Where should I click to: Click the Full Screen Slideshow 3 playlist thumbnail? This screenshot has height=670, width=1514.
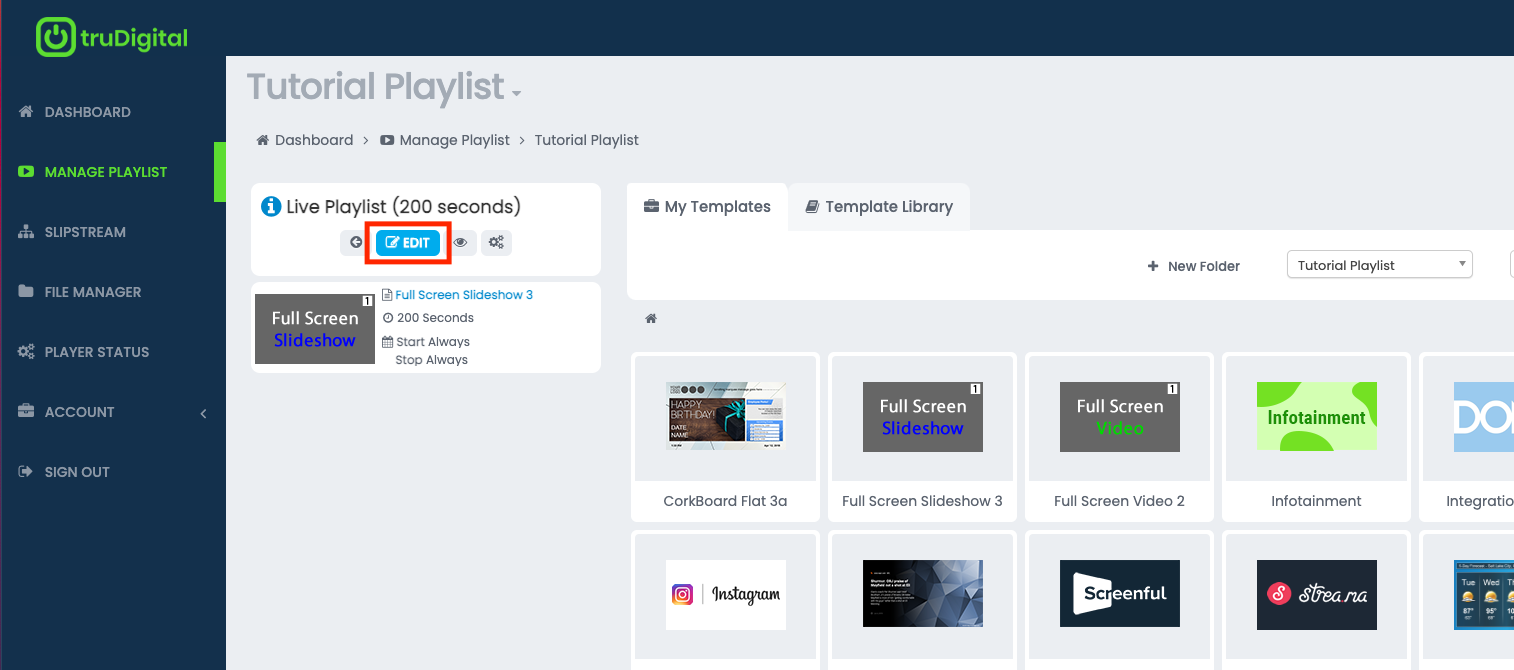pyautogui.click(x=315, y=329)
